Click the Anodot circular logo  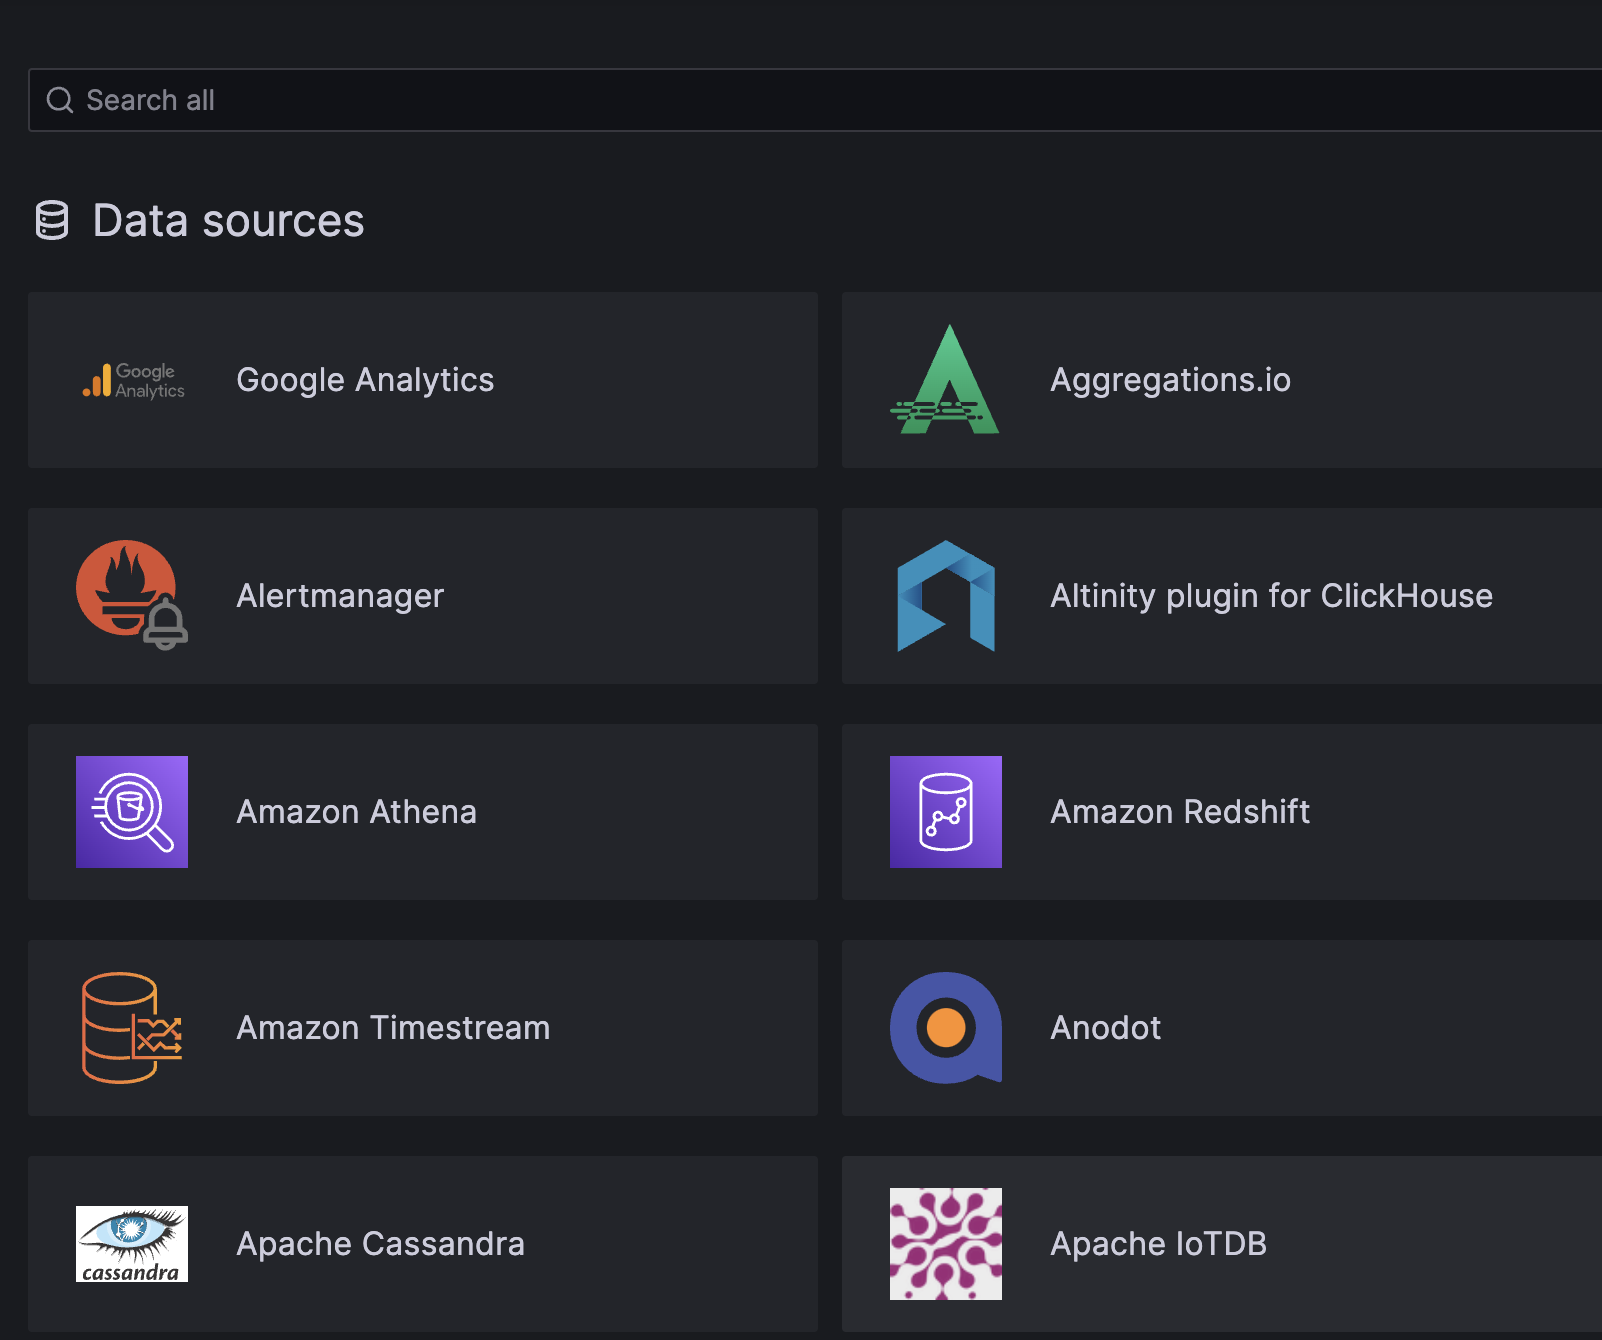coord(946,1028)
